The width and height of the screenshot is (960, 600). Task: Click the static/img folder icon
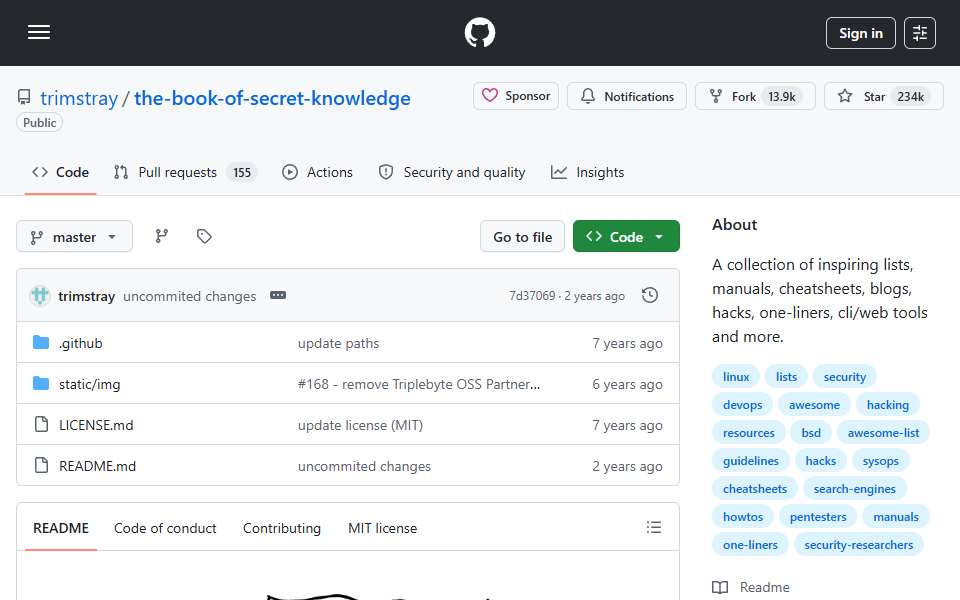pyautogui.click(x=41, y=383)
